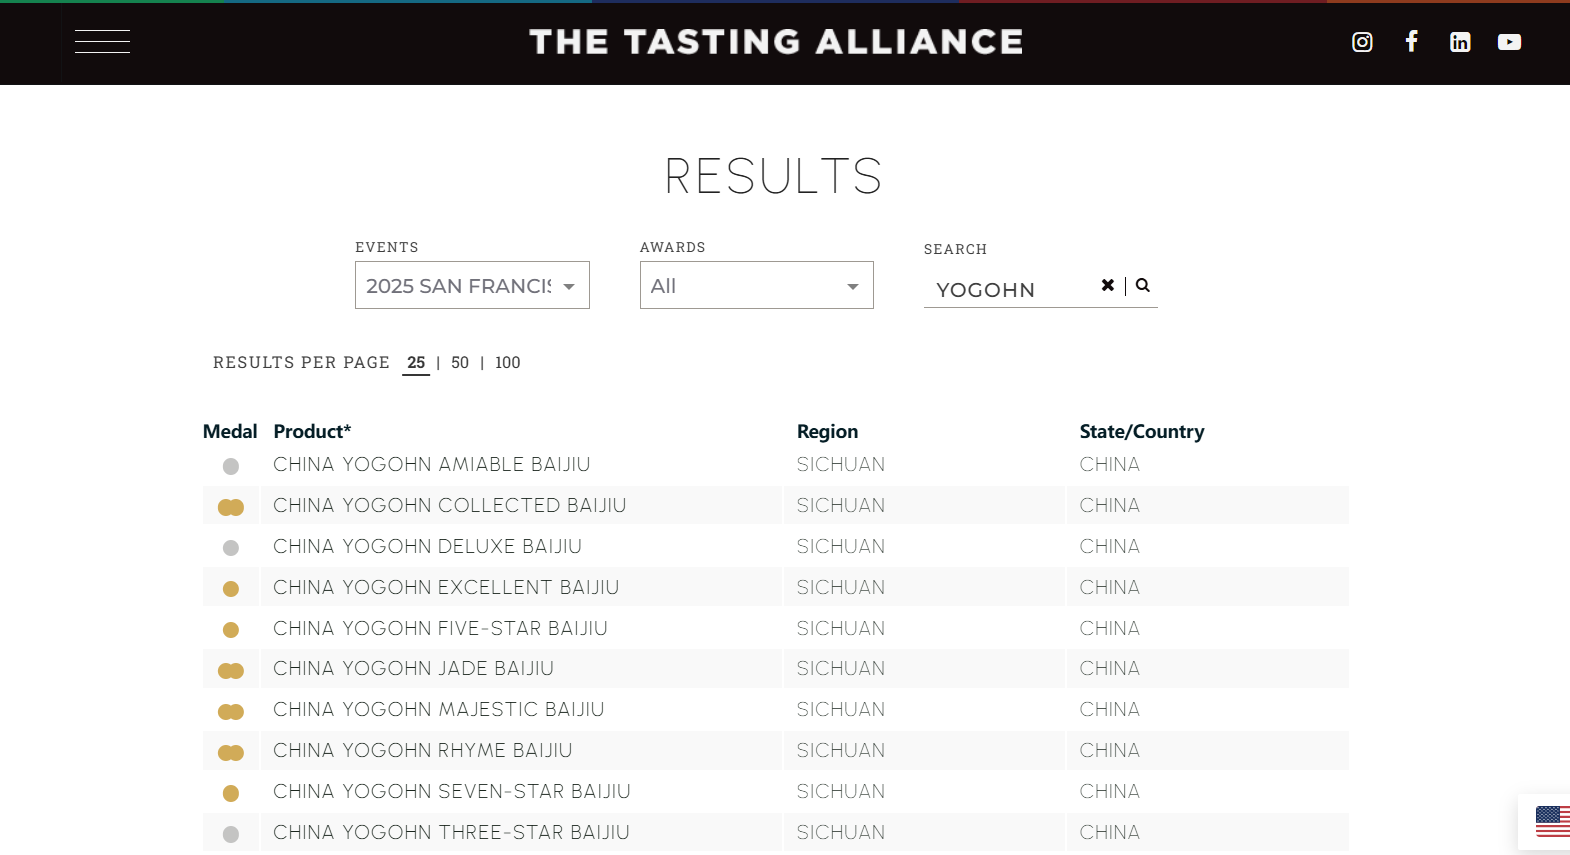Open the hamburger navigation menu
Viewport: 1570px width, 855px height.
pos(102,41)
